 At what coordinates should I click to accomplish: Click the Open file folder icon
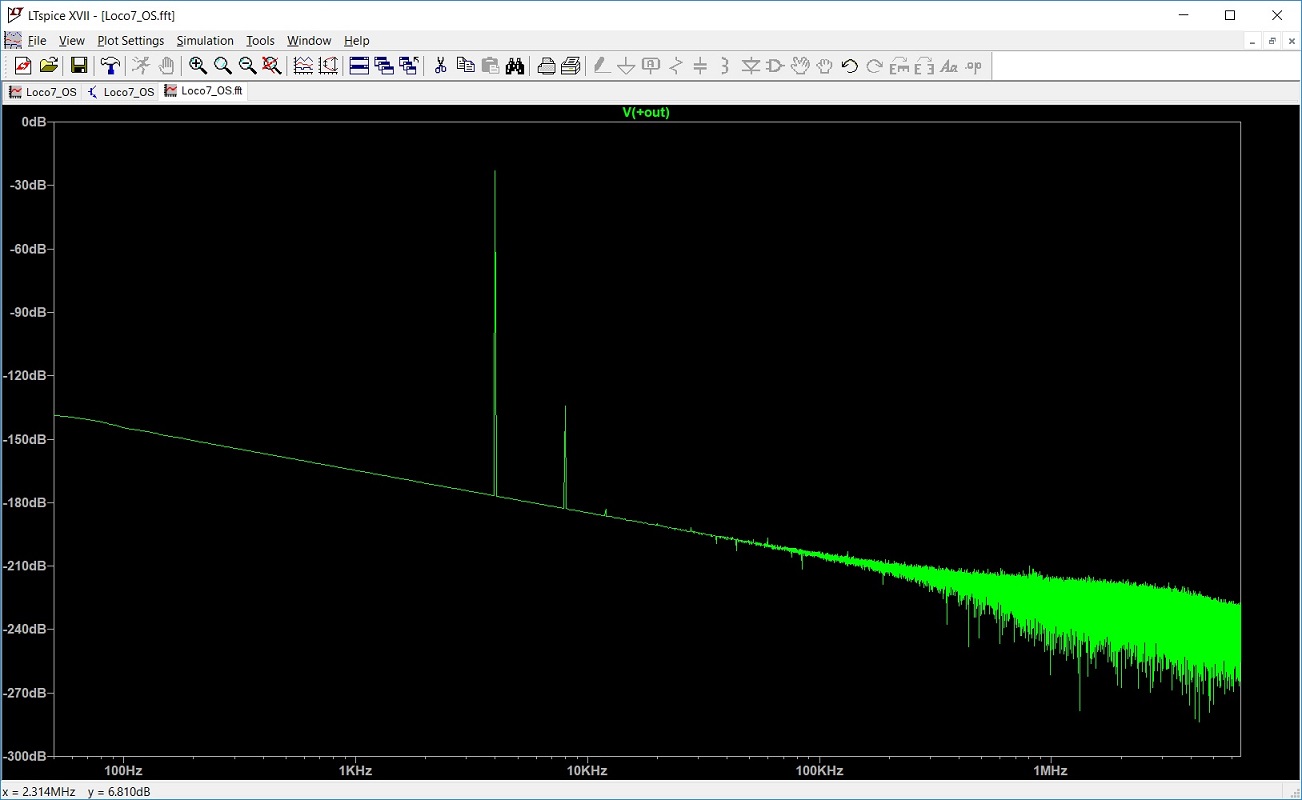click(48, 66)
